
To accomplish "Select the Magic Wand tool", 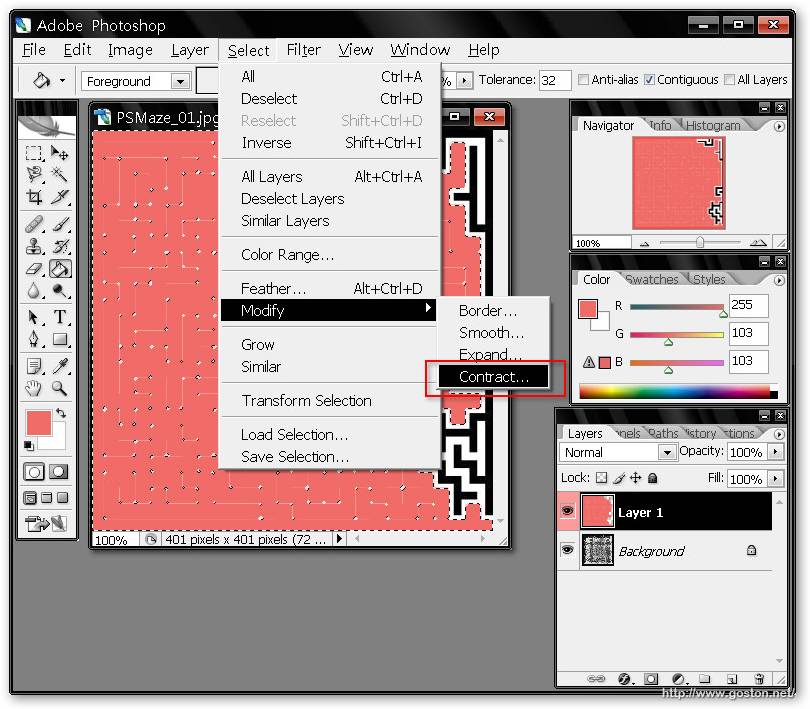I will [x=60, y=175].
